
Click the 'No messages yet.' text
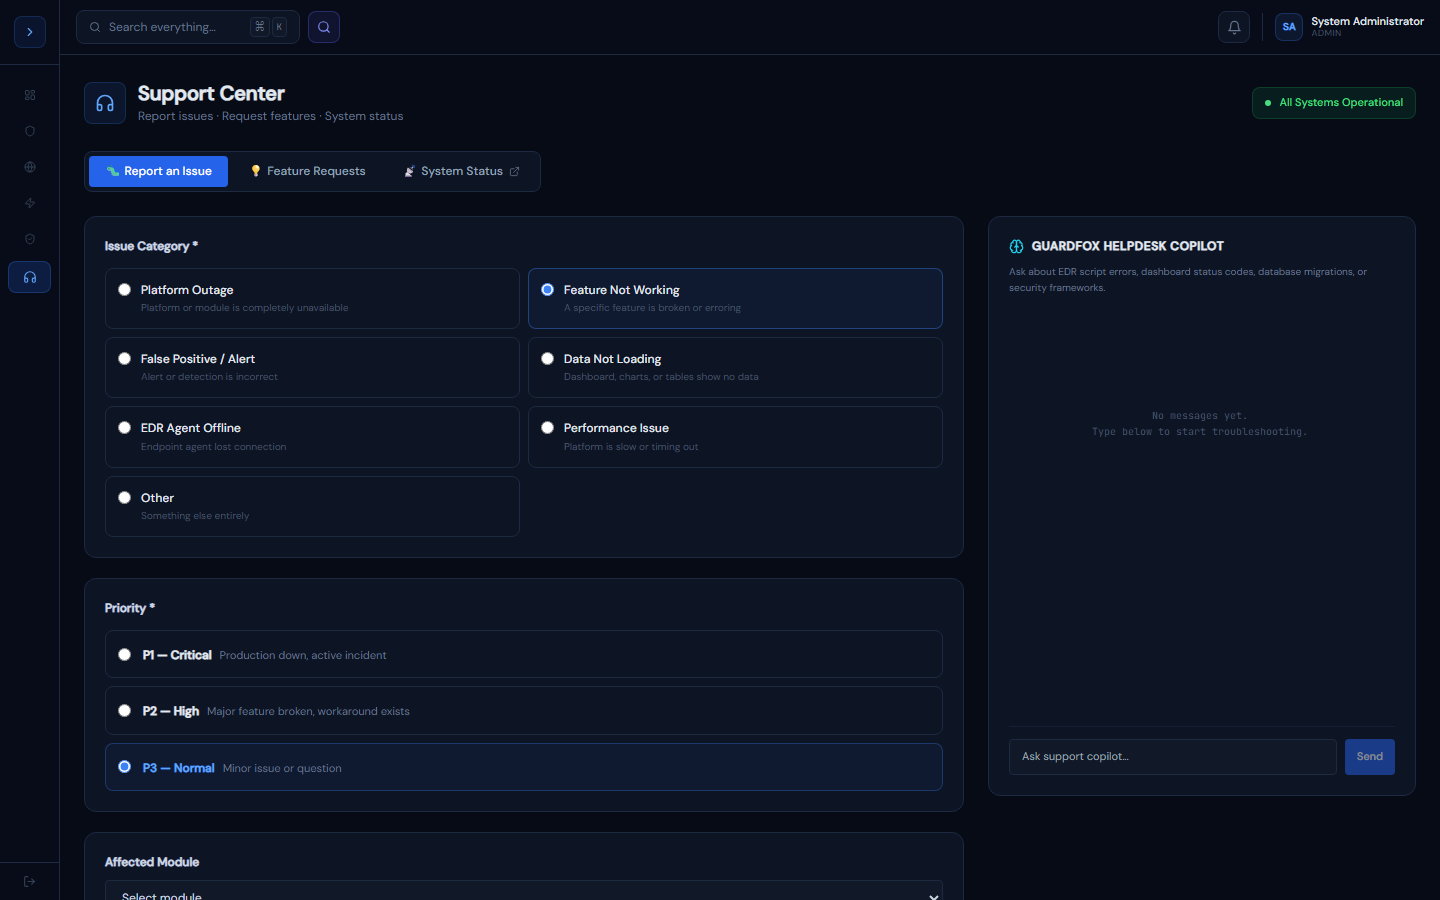pos(1200,416)
